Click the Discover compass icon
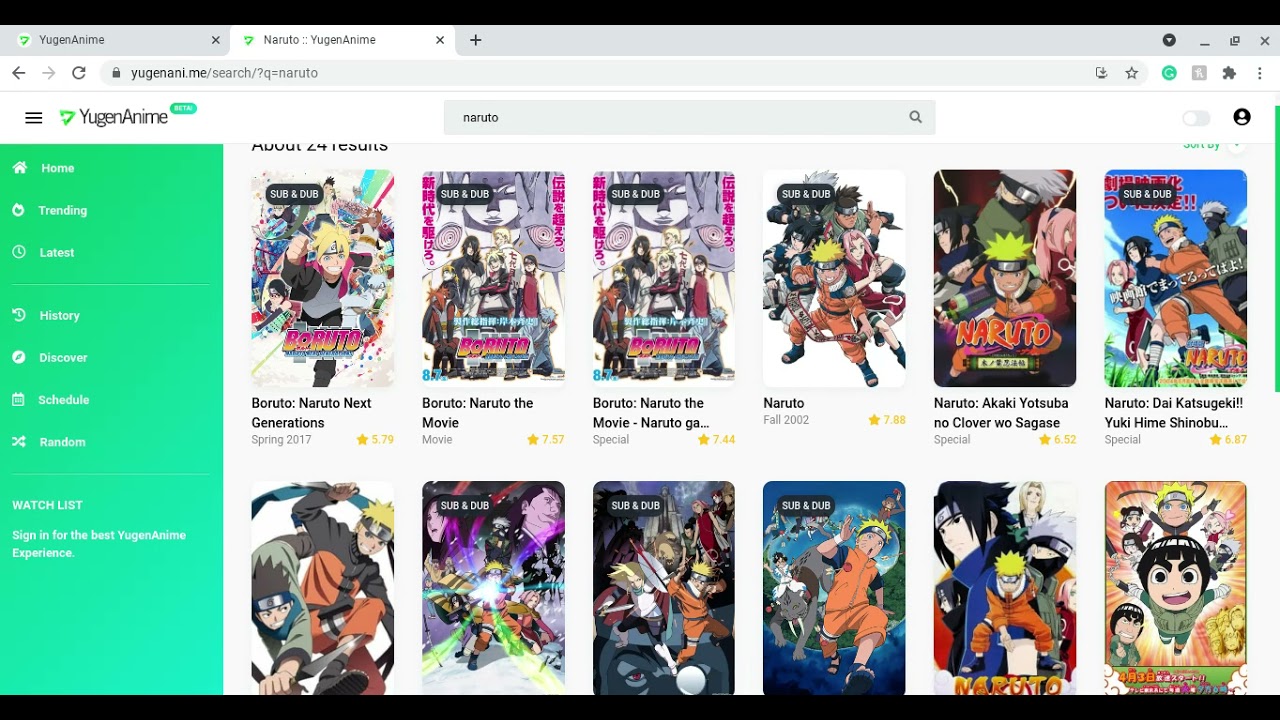 click(x=19, y=357)
